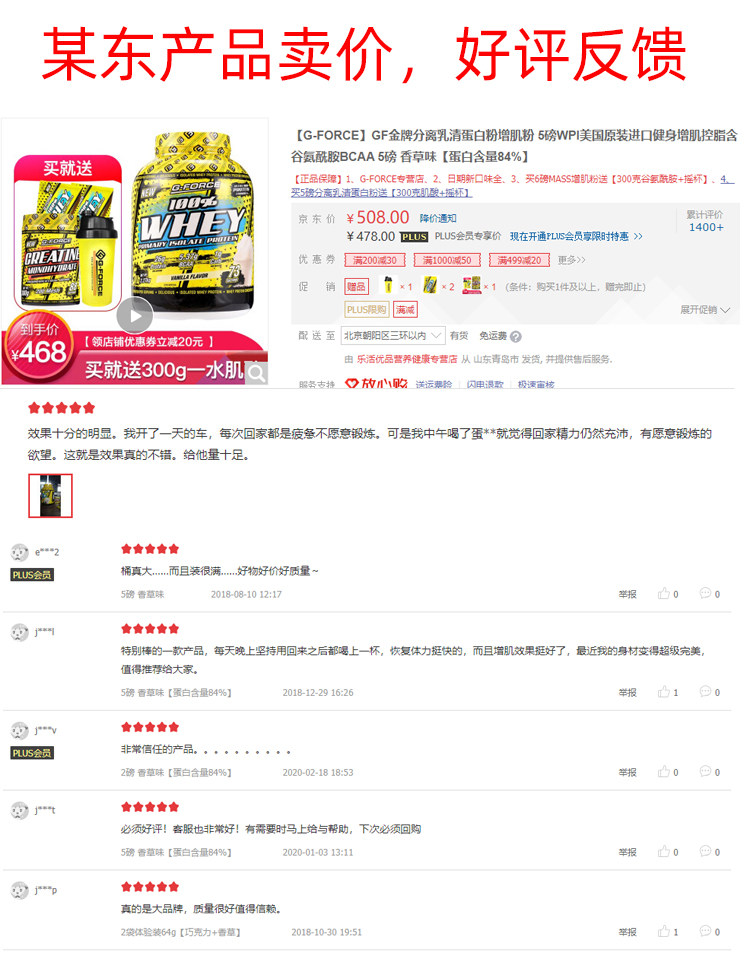Image resolution: width=750 pixels, height=954 pixels.
Task: Report the review by j***v
Action: pos(627,771)
